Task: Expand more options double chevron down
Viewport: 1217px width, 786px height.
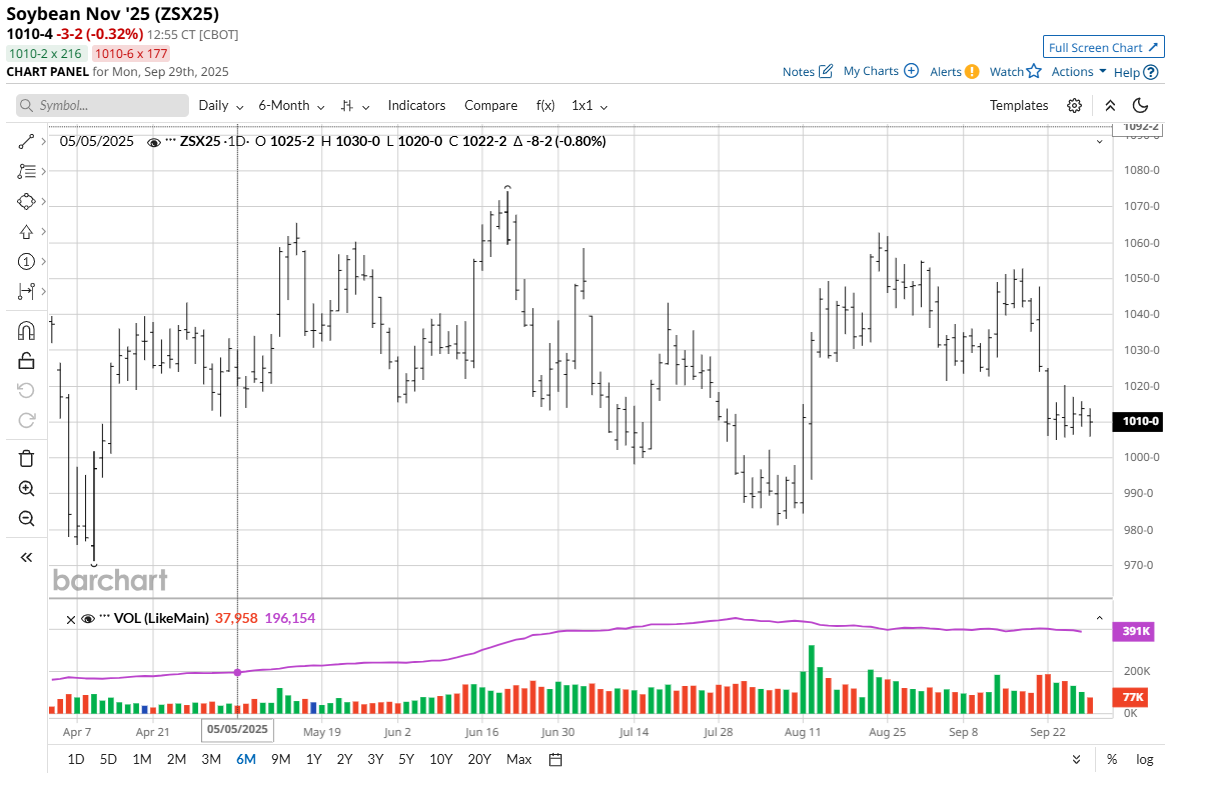Action: [1077, 759]
